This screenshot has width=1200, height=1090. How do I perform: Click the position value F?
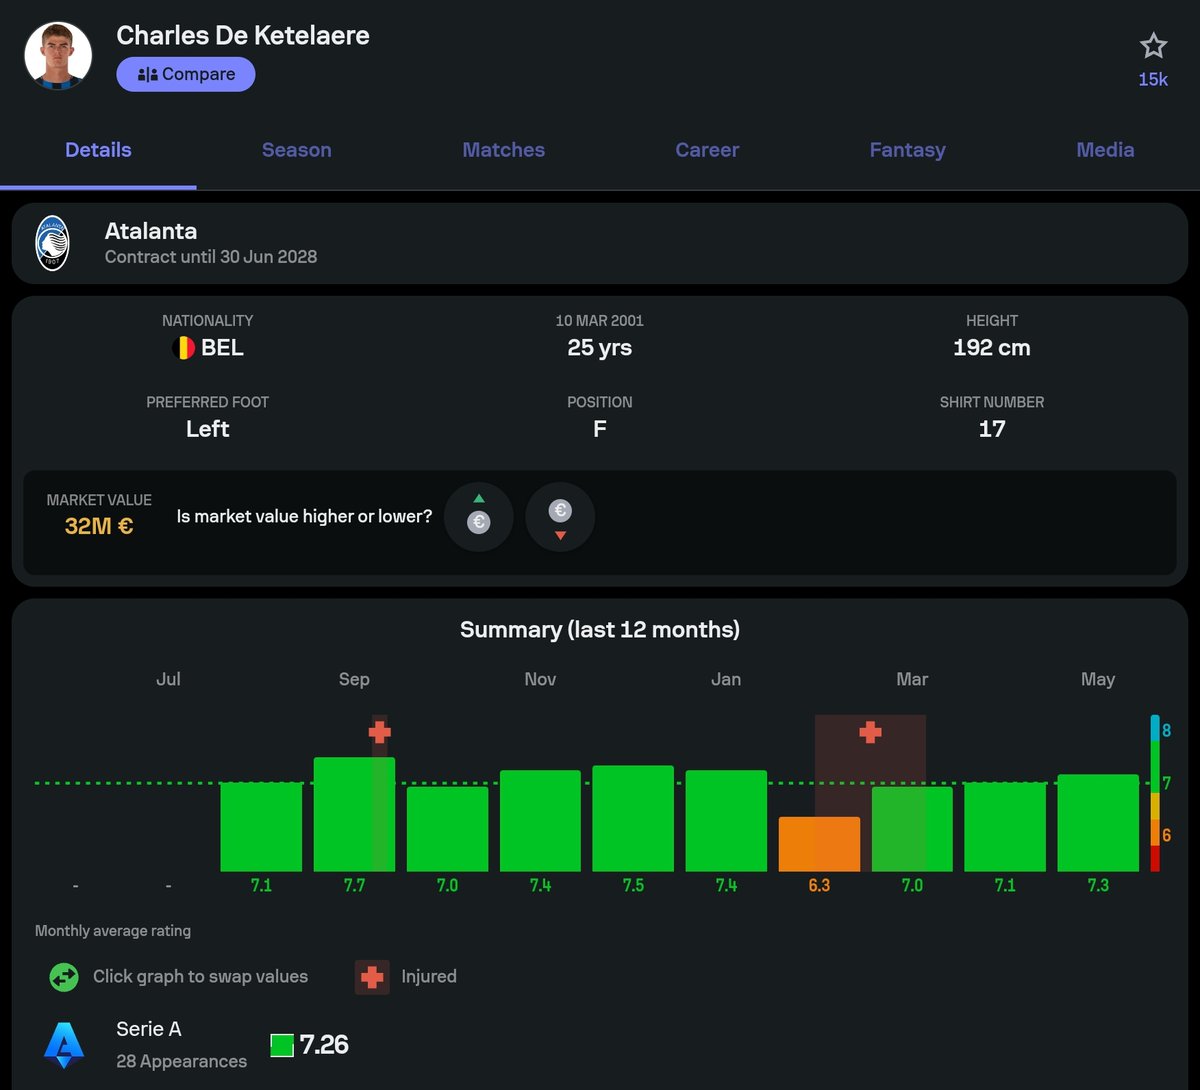pos(600,429)
